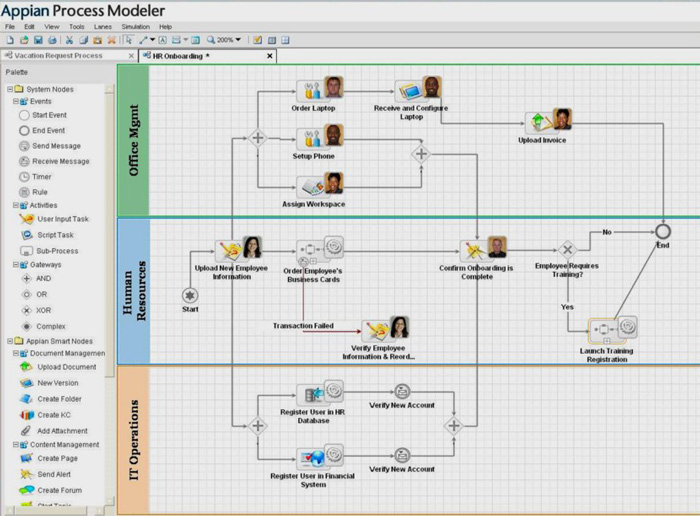This screenshot has height=516, width=700.
Task: Open the Lanes menu
Action: (x=103, y=27)
